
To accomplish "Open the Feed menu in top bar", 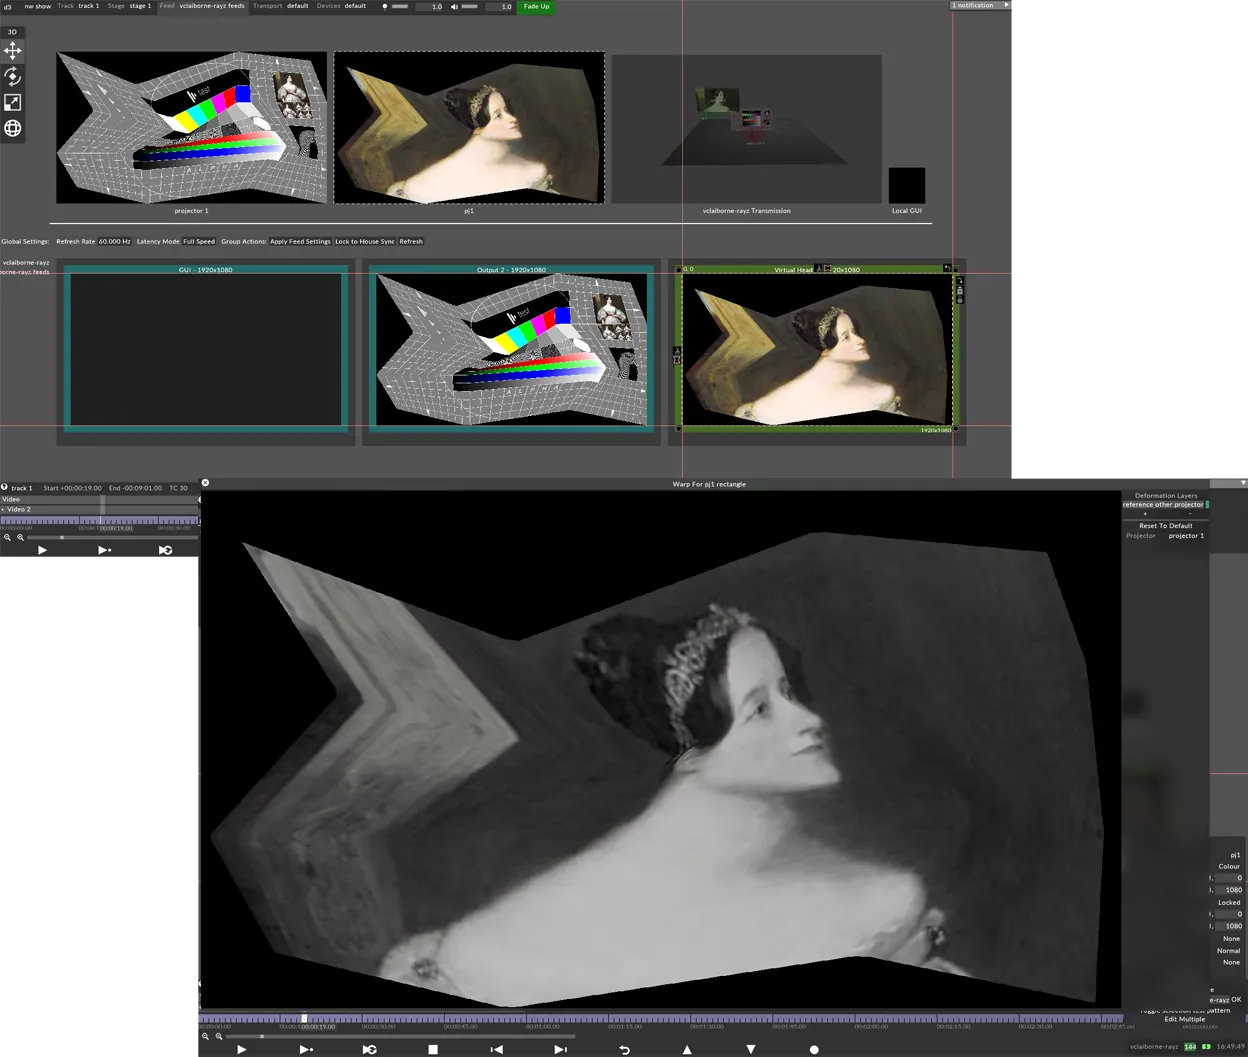I will point(167,6).
